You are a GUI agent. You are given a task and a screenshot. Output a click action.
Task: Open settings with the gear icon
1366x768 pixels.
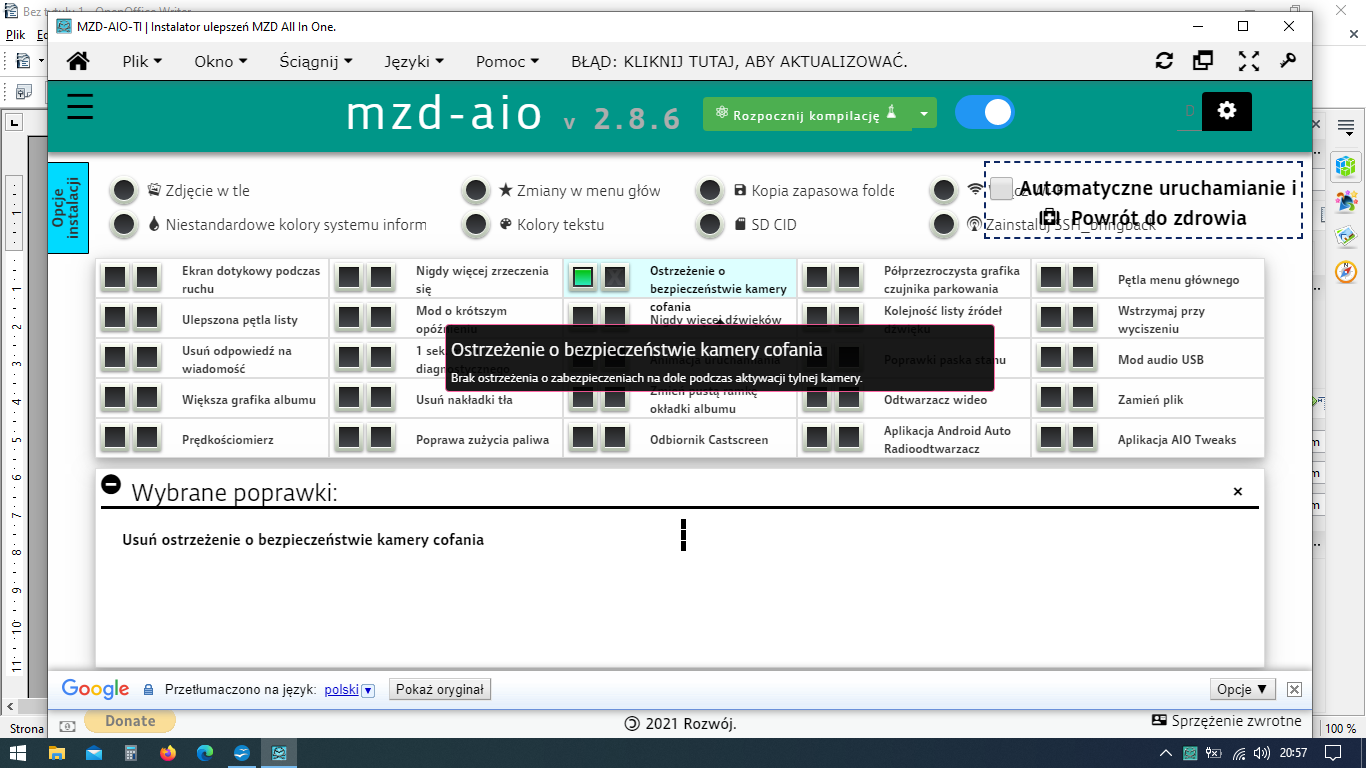(1227, 111)
